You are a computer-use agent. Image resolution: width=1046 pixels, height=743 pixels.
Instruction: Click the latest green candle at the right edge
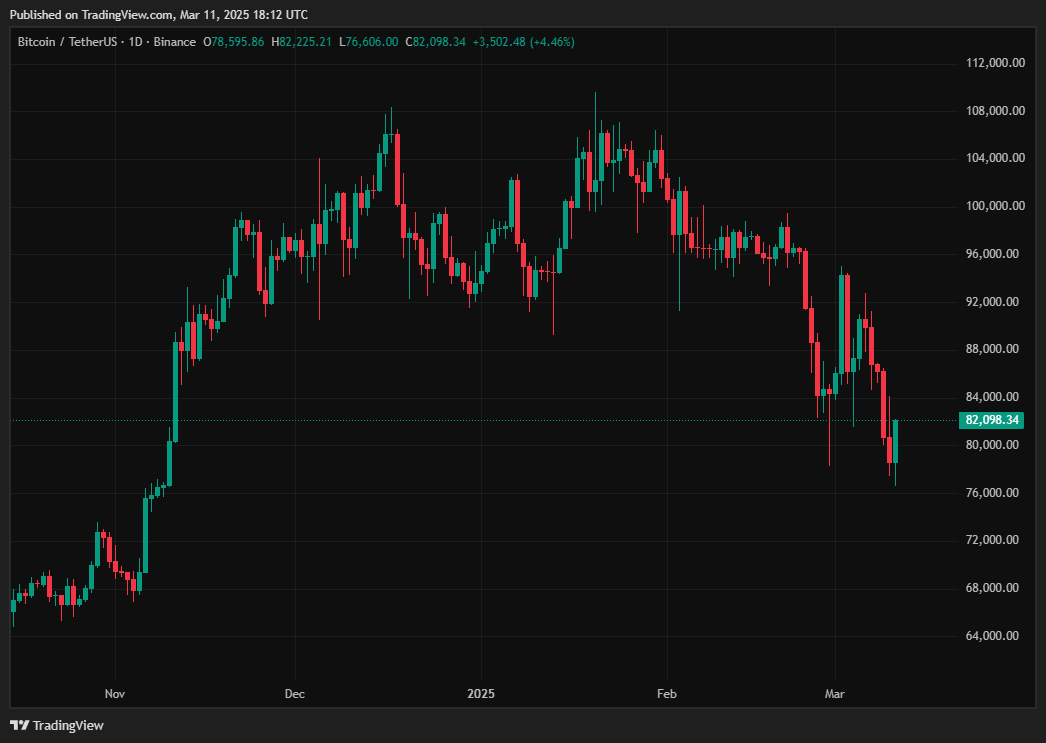(895, 442)
